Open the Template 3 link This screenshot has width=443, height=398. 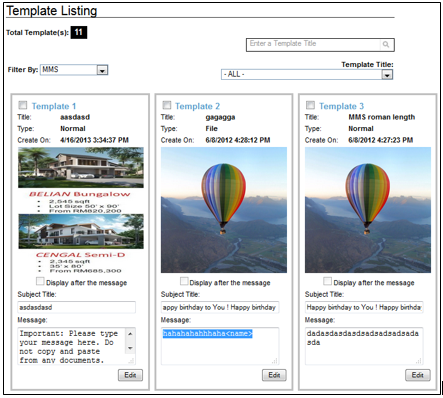click(x=341, y=106)
